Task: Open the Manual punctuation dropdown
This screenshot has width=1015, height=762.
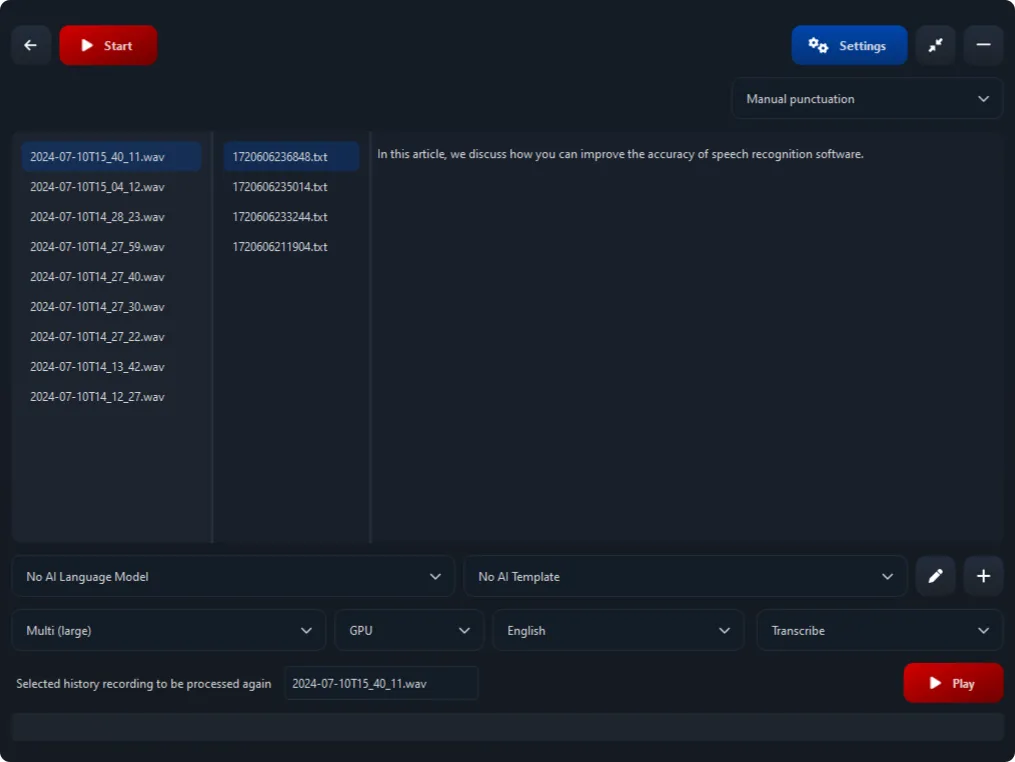Action: (867, 99)
